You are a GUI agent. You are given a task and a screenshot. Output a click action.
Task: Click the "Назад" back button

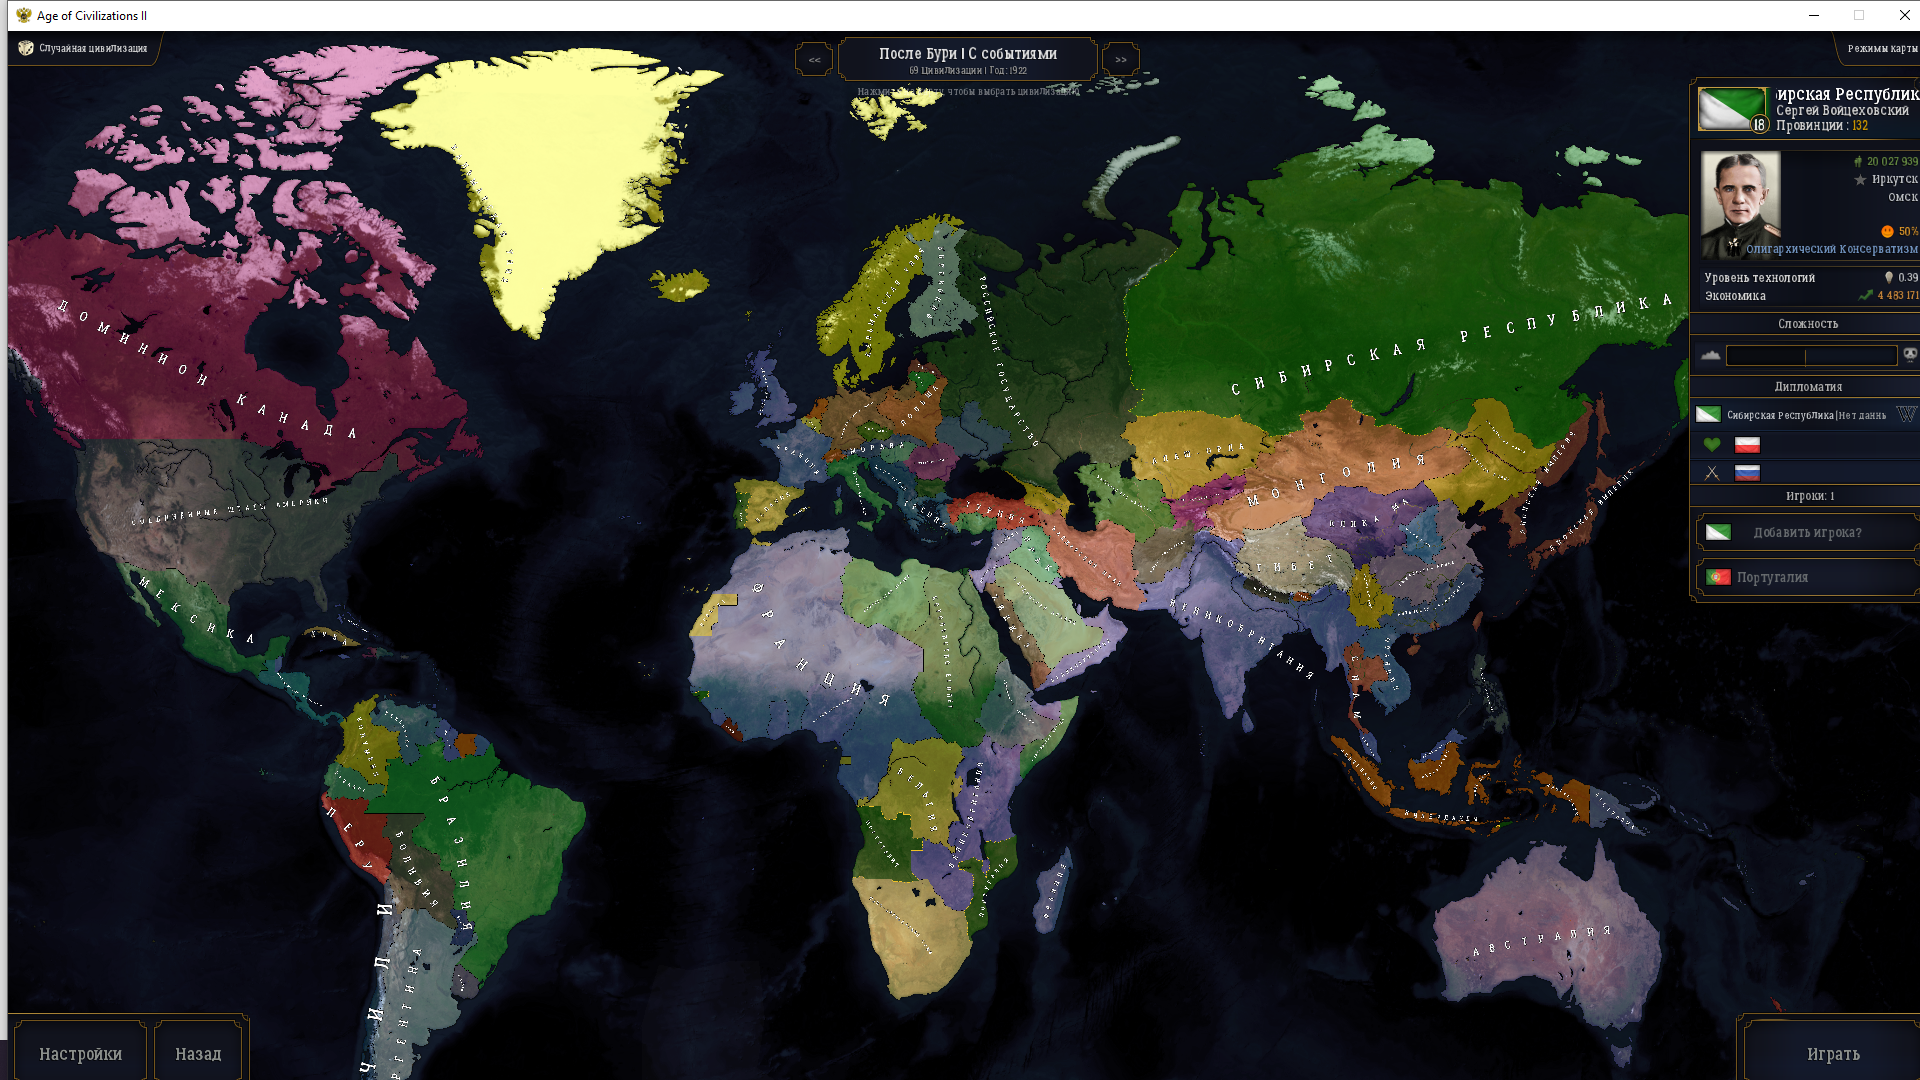click(198, 1053)
